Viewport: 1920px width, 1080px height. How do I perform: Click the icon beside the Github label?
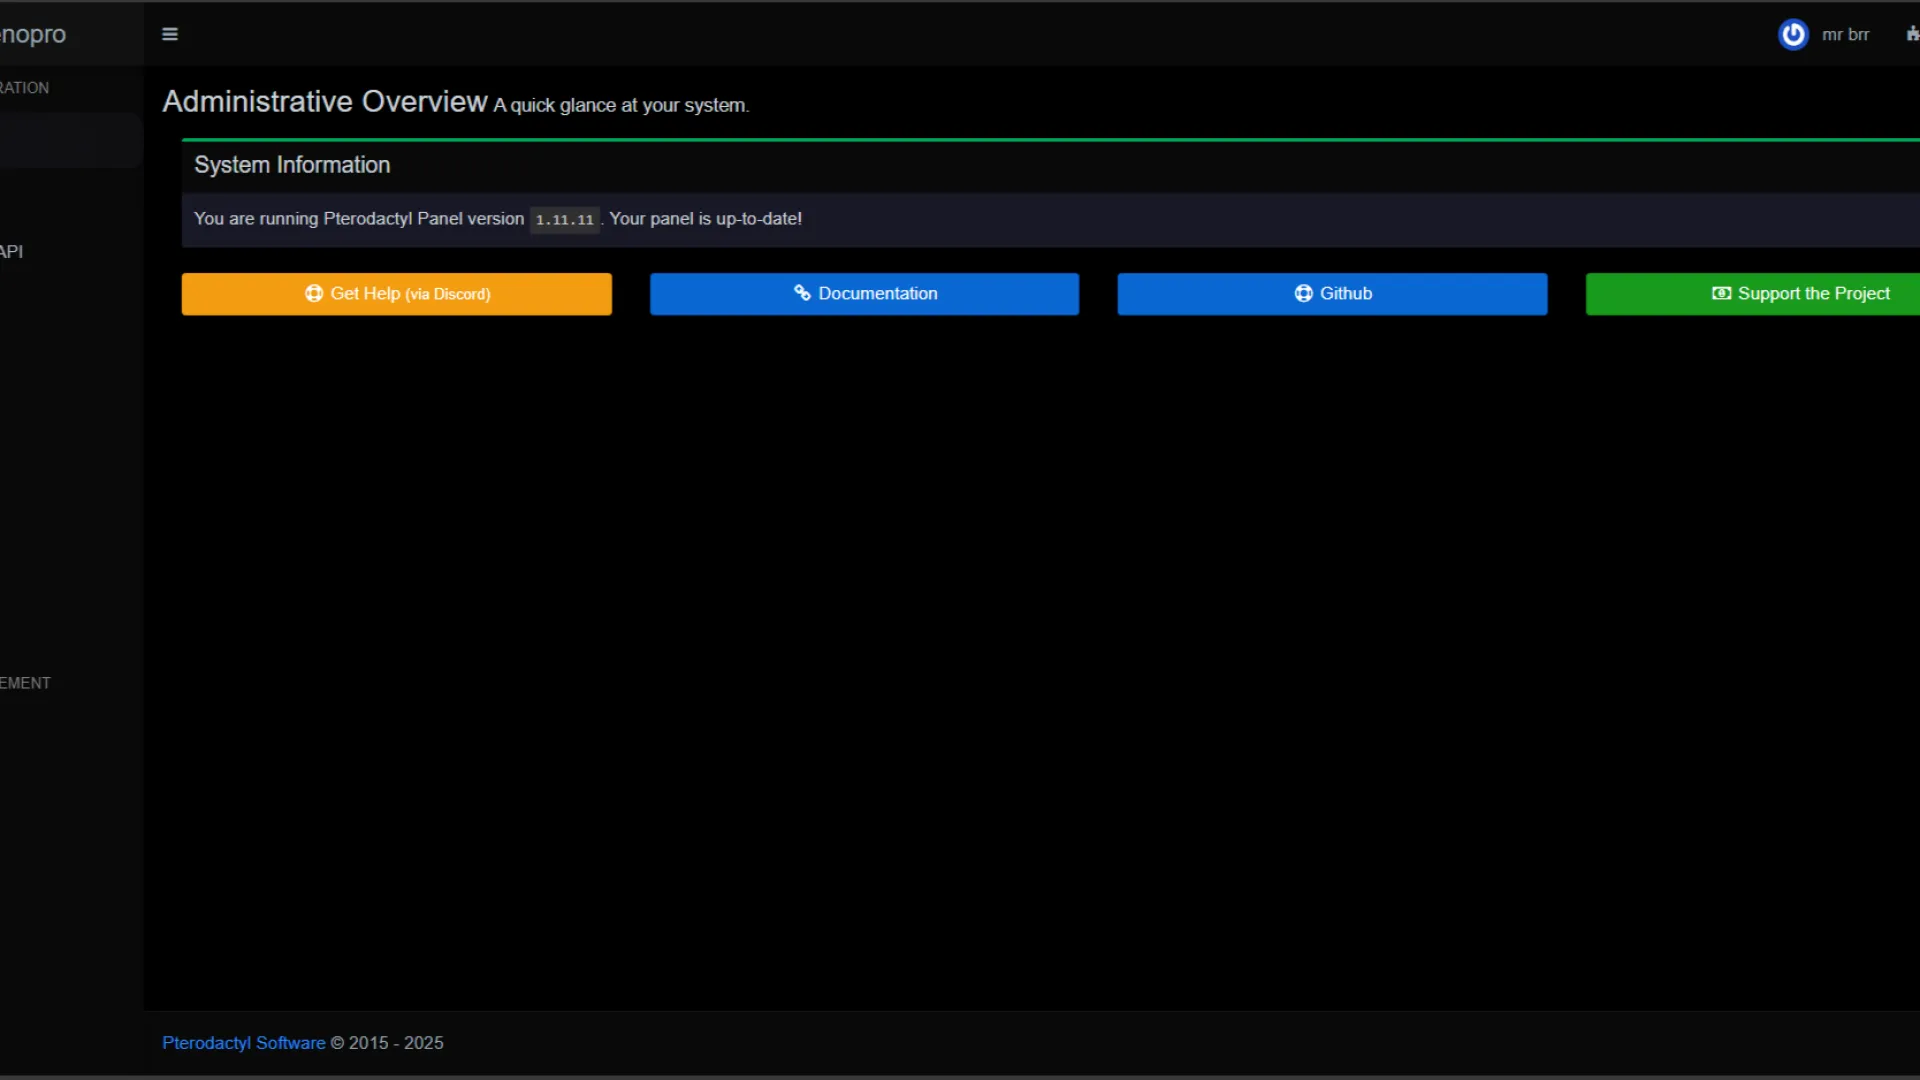[1303, 293]
